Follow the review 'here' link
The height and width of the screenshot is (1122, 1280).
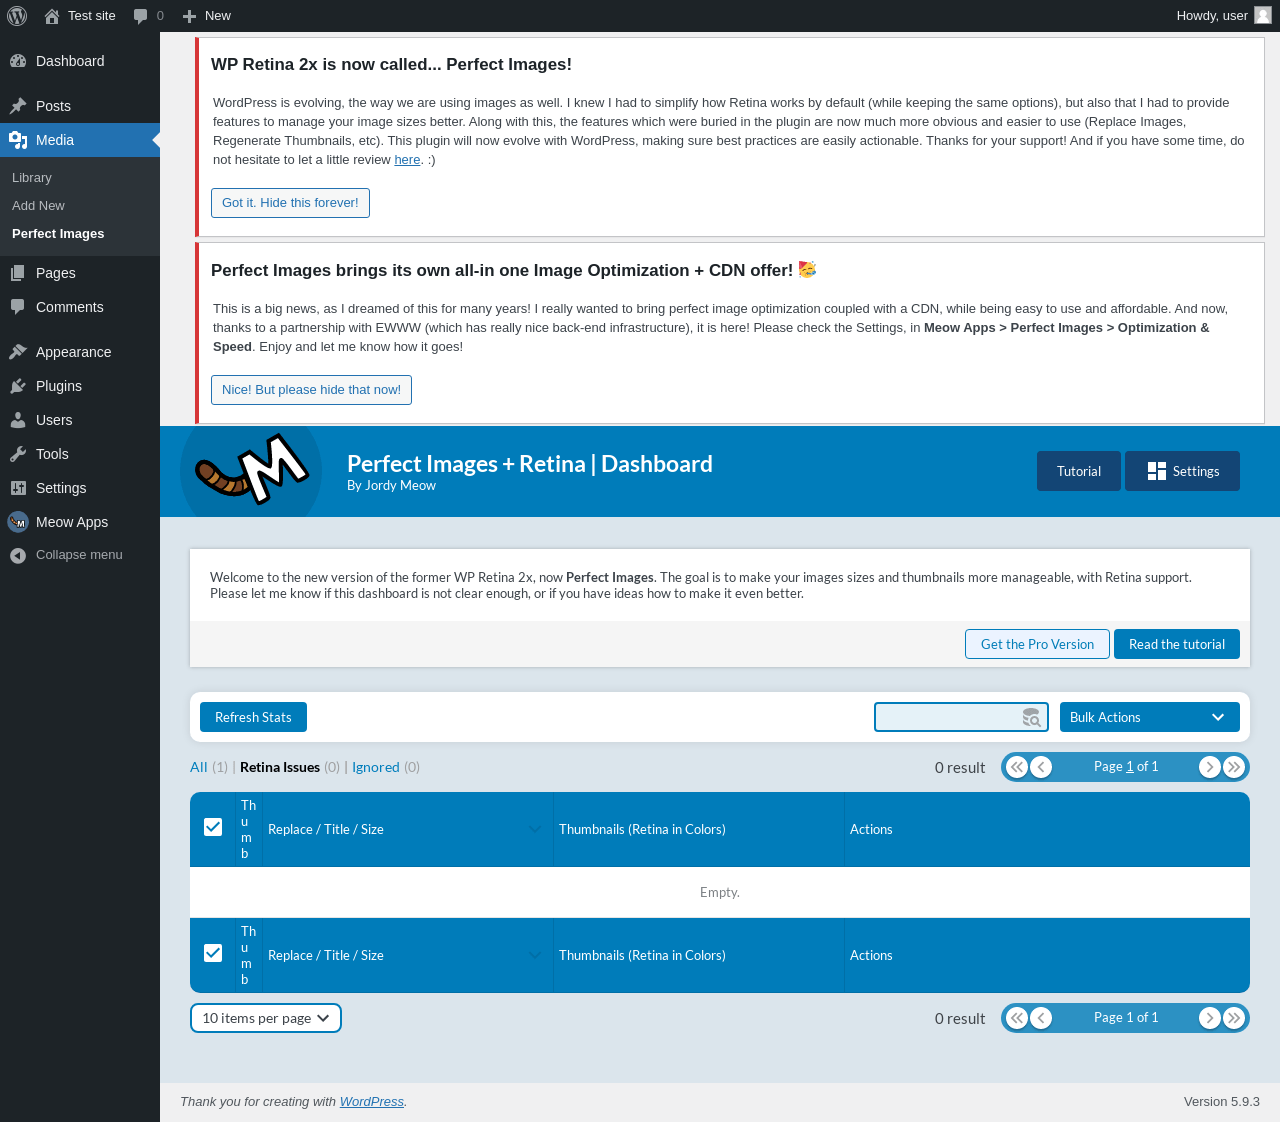point(407,160)
